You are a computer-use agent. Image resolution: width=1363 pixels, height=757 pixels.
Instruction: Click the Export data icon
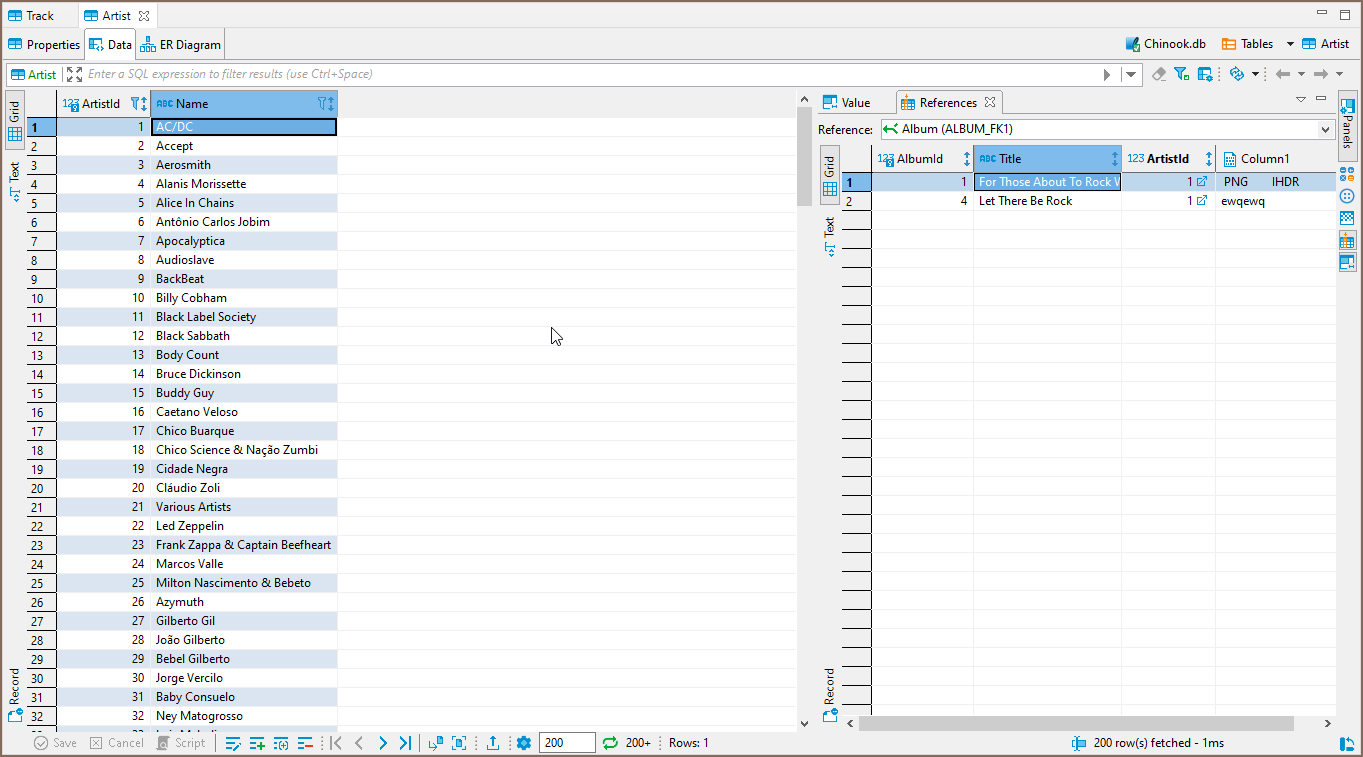[493, 743]
